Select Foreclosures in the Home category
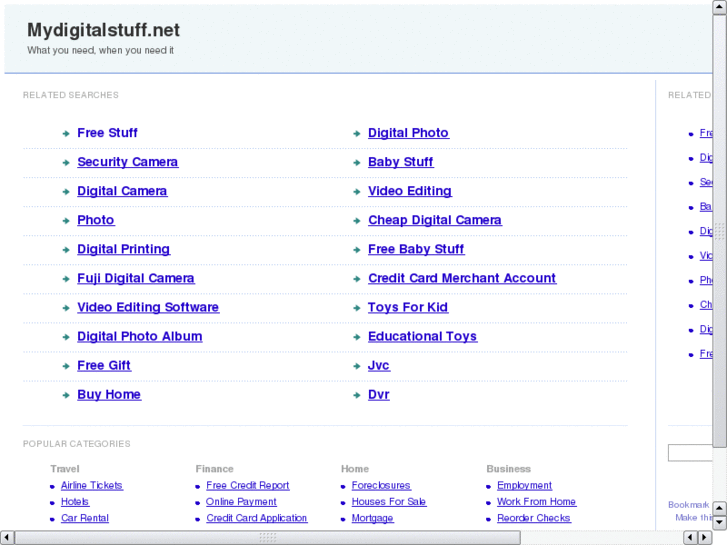The width and height of the screenshot is (727, 545). pos(381,486)
